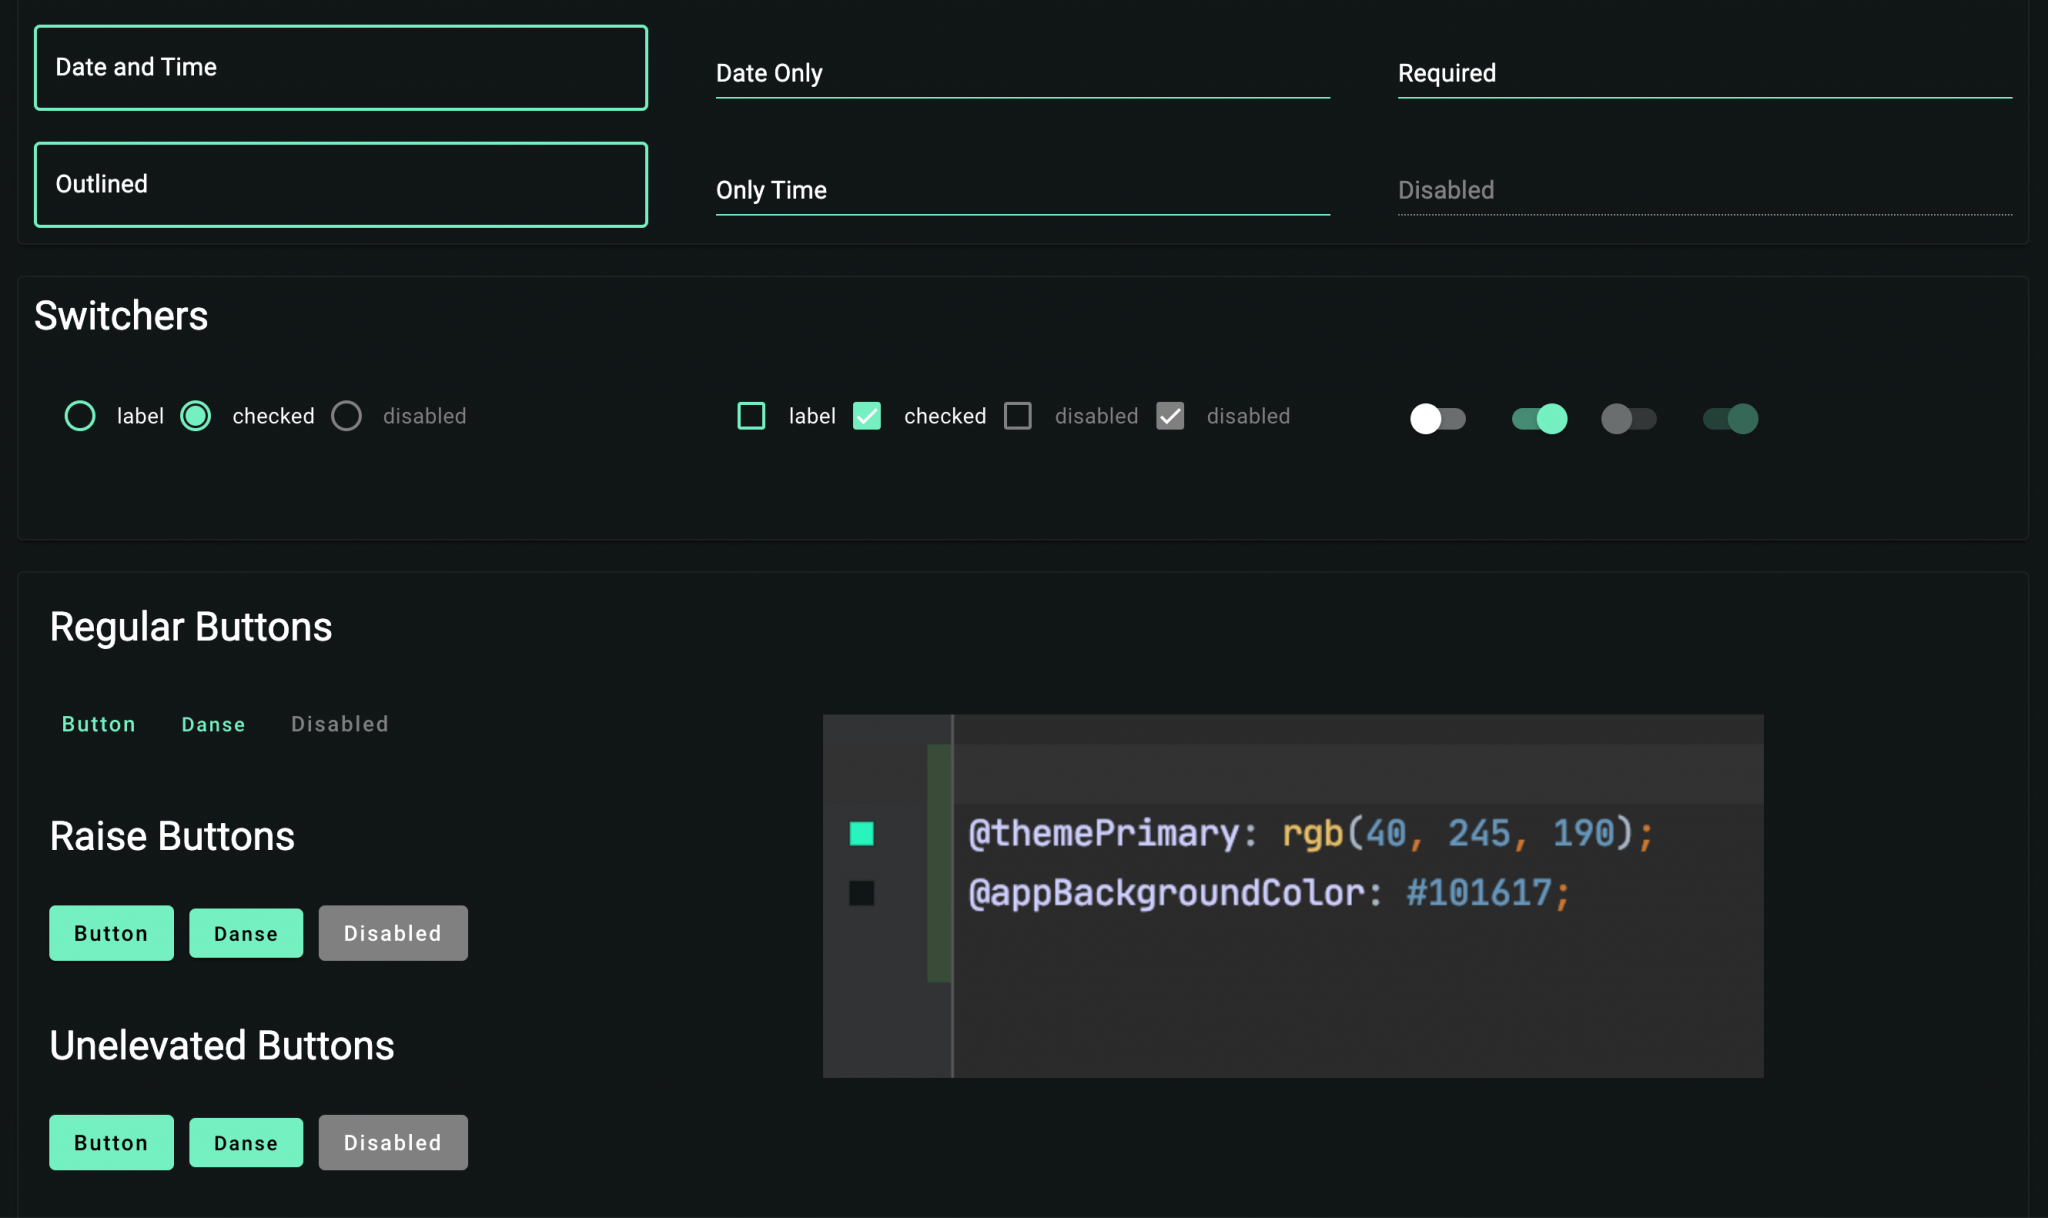Click the Only Time field

point(1022,191)
